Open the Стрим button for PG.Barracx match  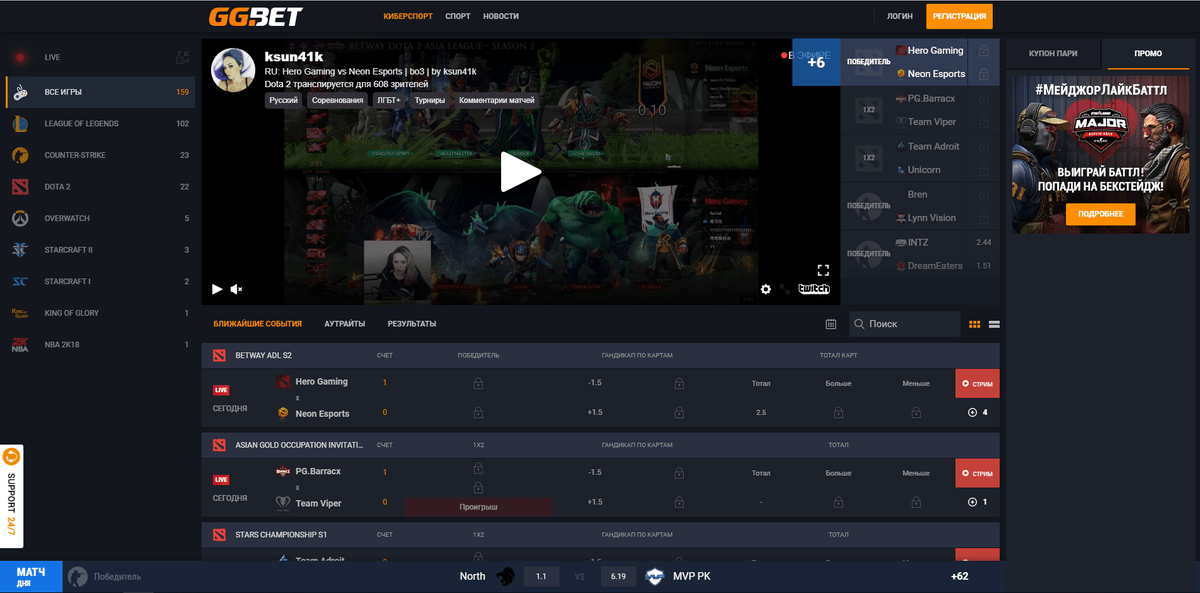click(x=977, y=473)
